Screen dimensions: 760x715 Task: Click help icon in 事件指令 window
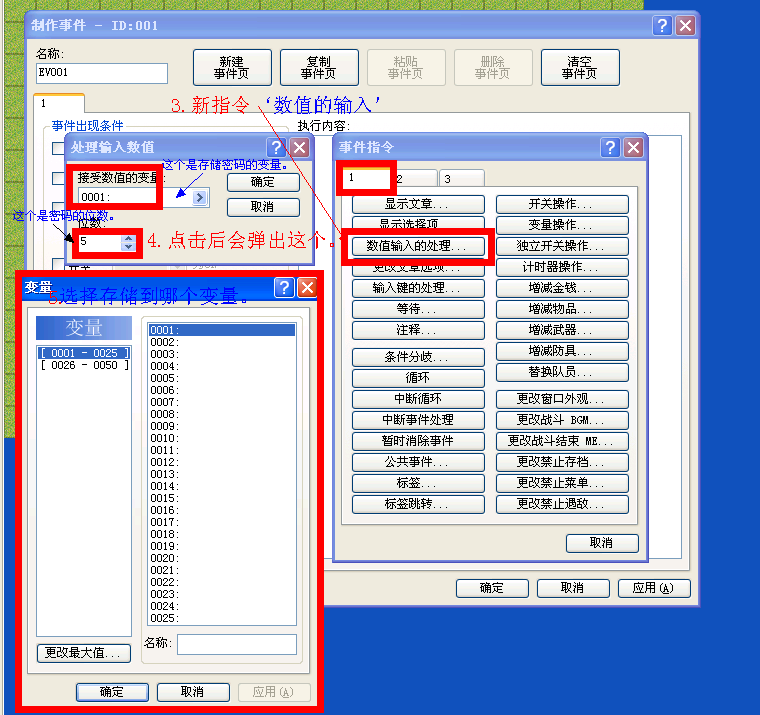pos(610,147)
